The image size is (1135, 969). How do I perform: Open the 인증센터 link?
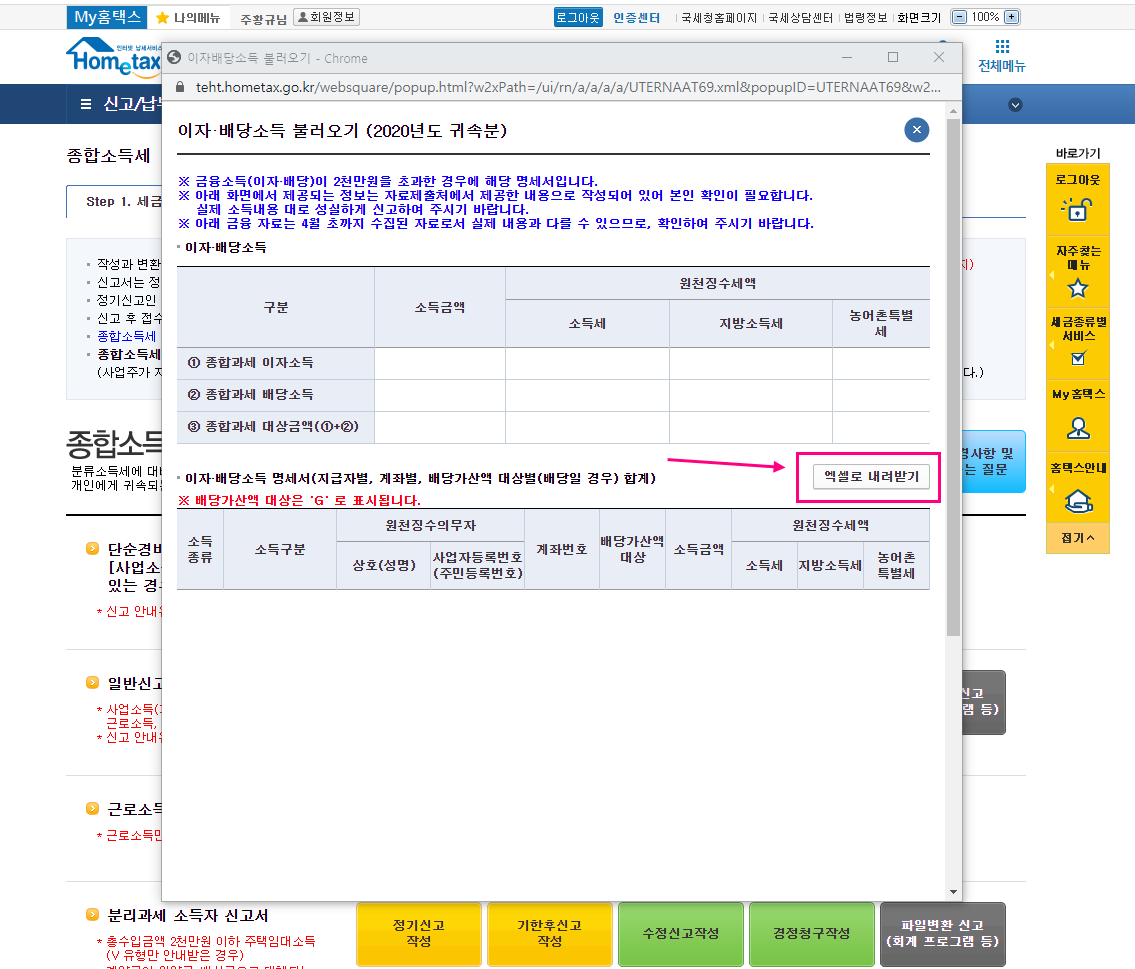636,18
